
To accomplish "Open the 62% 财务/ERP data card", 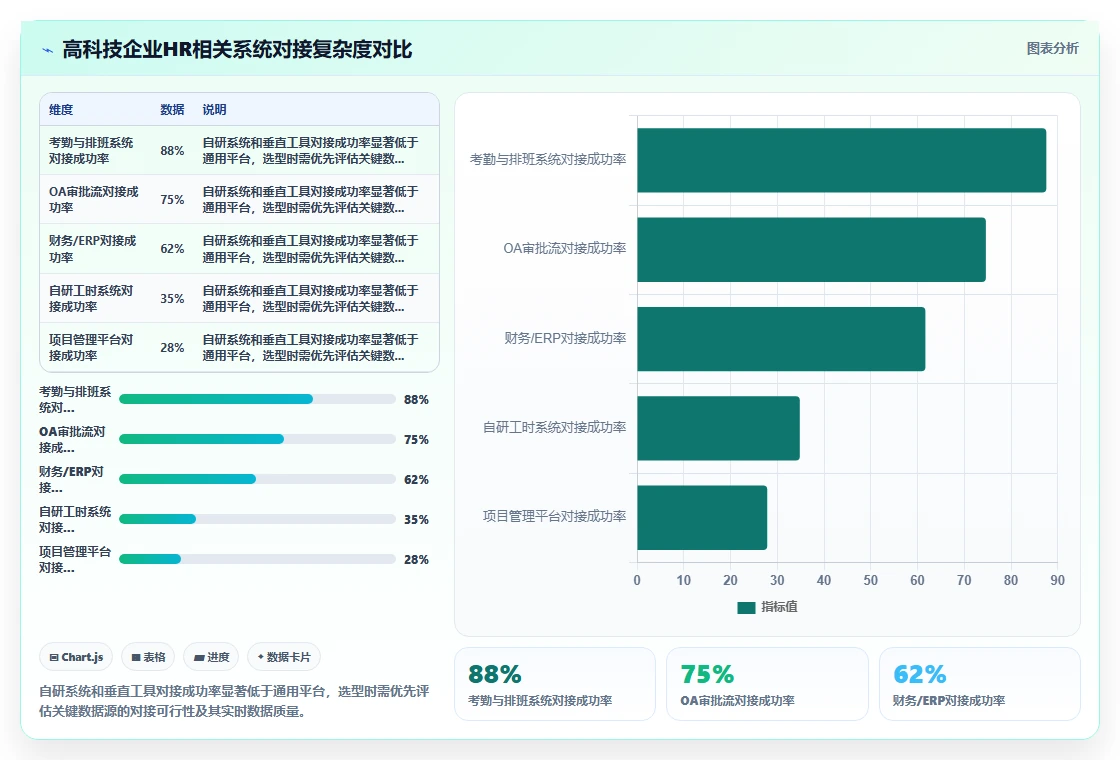I will click(x=979, y=684).
